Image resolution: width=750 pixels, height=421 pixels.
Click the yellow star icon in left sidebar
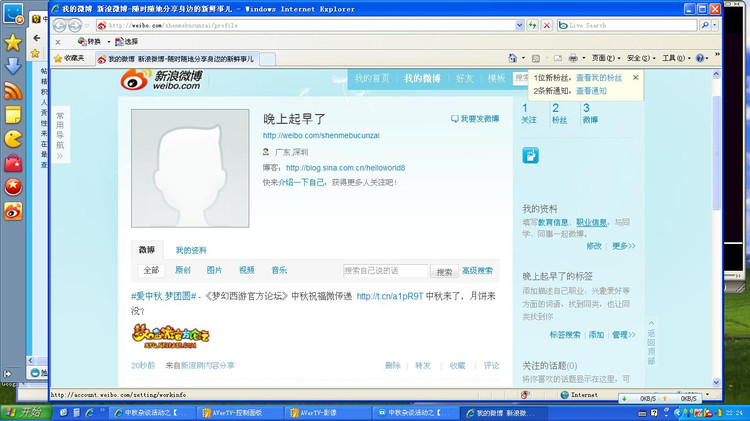pyautogui.click(x=13, y=42)
